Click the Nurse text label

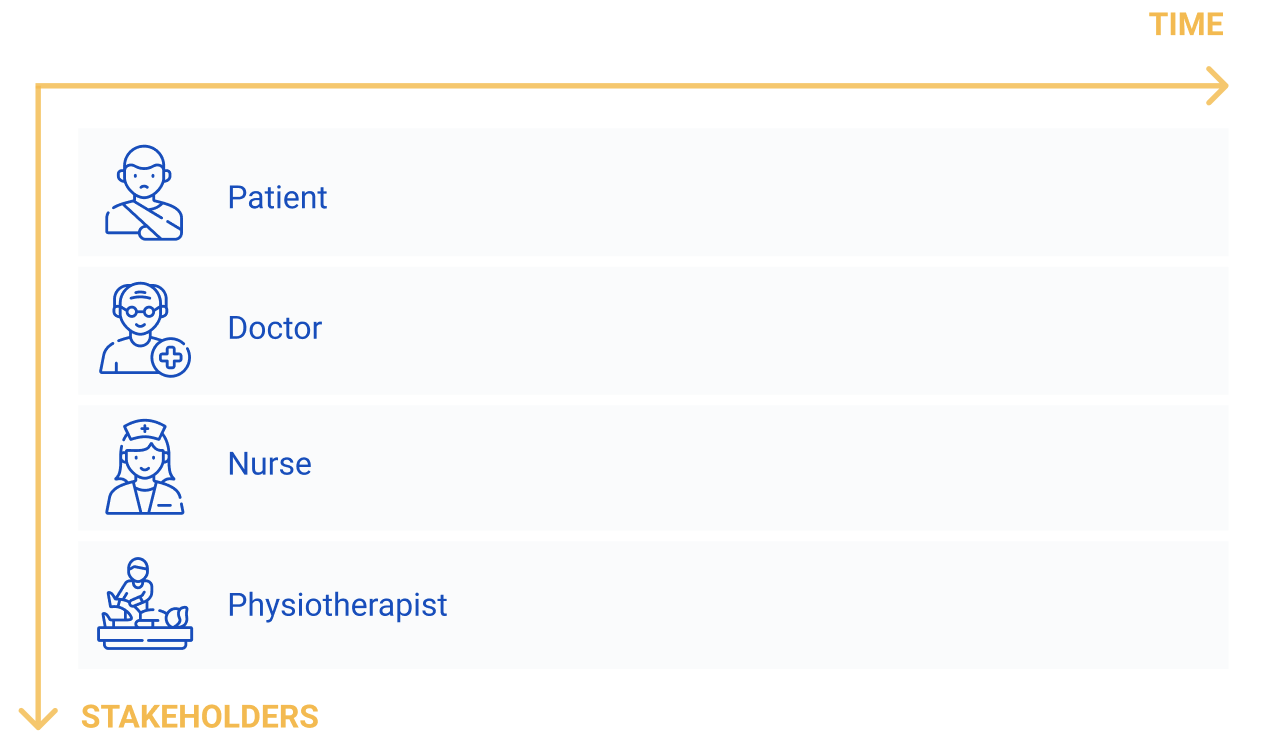(270, 464)
